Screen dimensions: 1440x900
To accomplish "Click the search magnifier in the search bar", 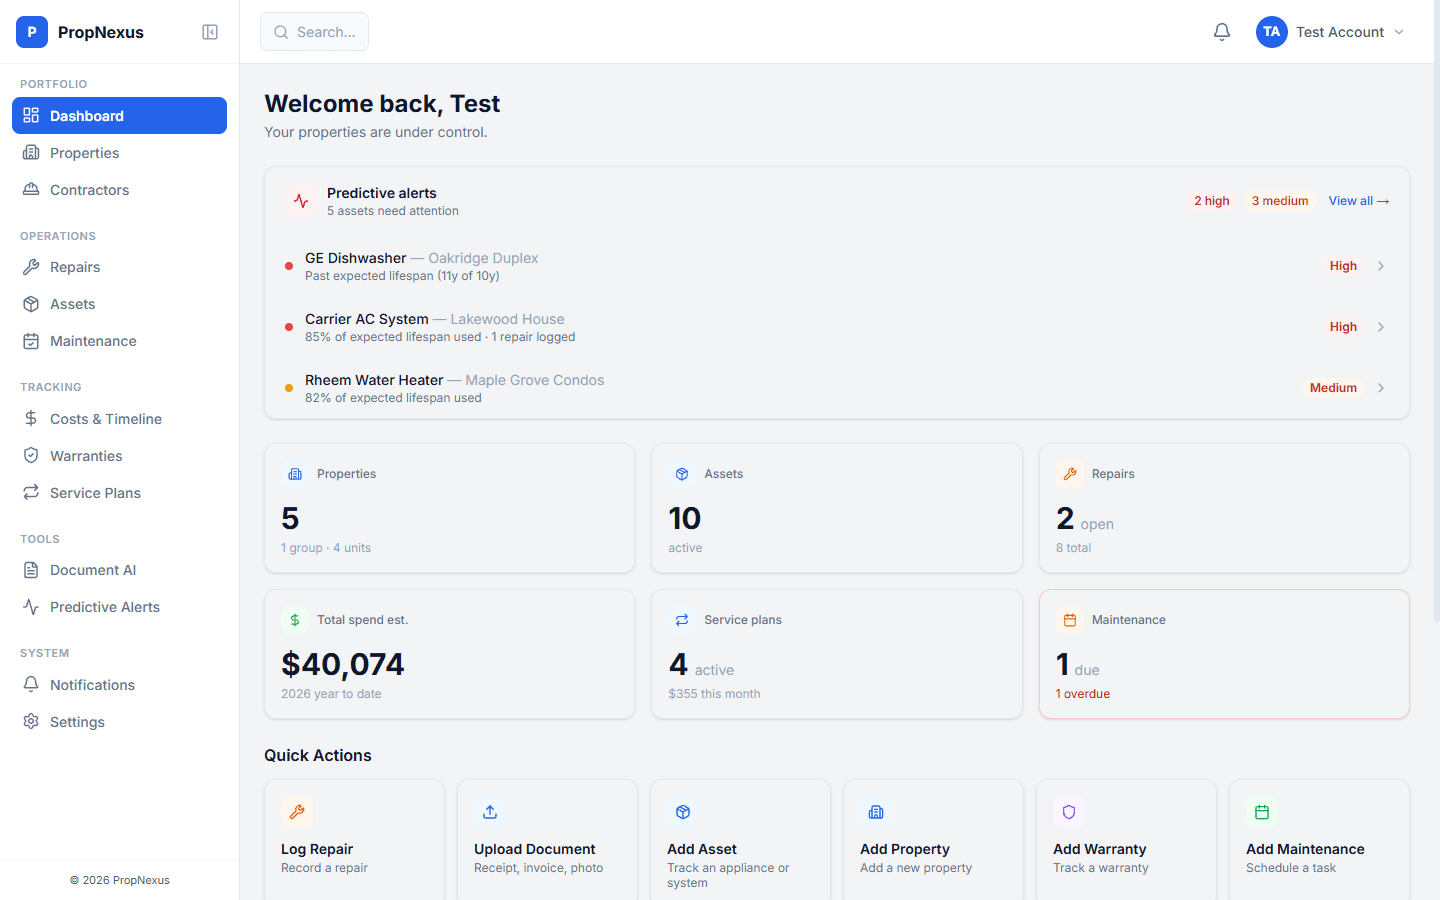I will click(x=281, y=31).
